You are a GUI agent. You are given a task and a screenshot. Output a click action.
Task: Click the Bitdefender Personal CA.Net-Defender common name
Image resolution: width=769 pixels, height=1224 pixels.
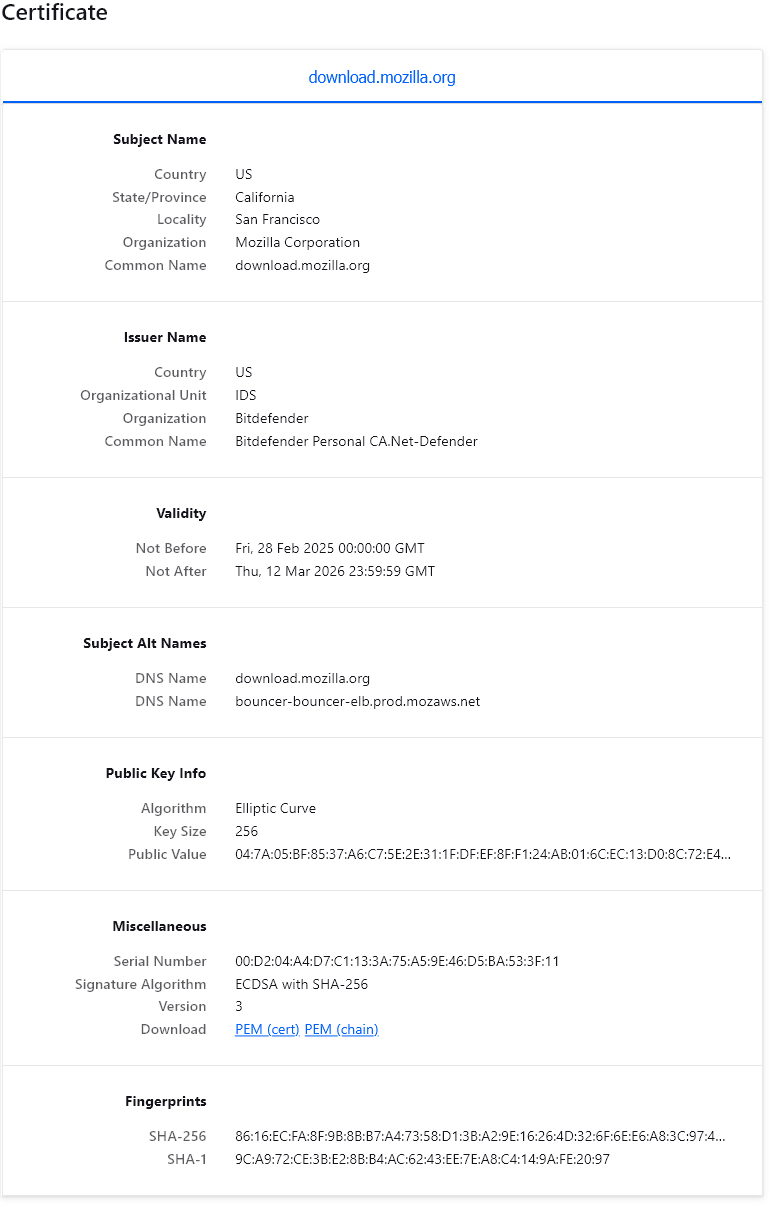(x=356, y=441)
